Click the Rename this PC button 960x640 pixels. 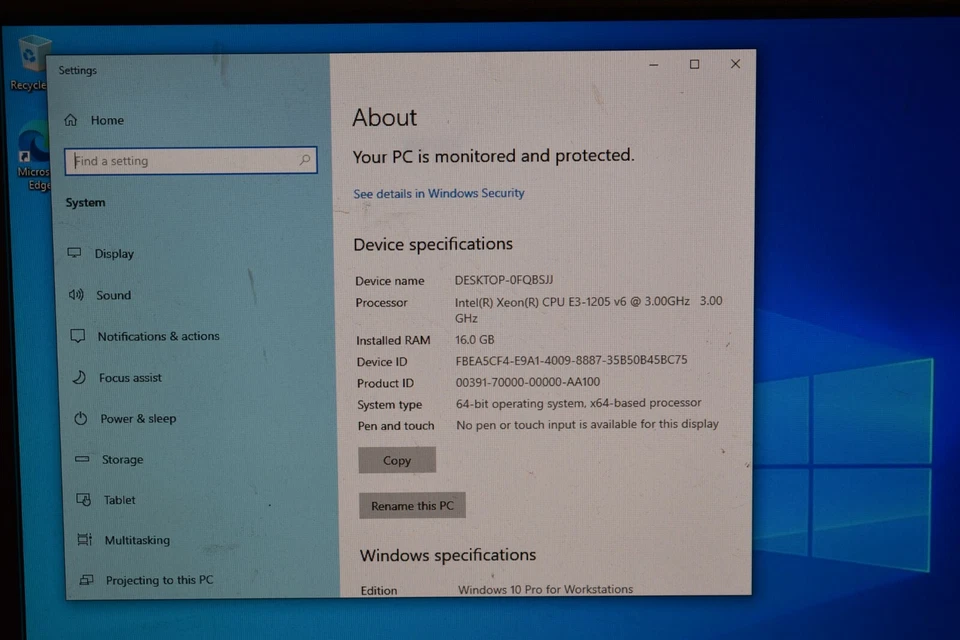click(x=412, y=506)
